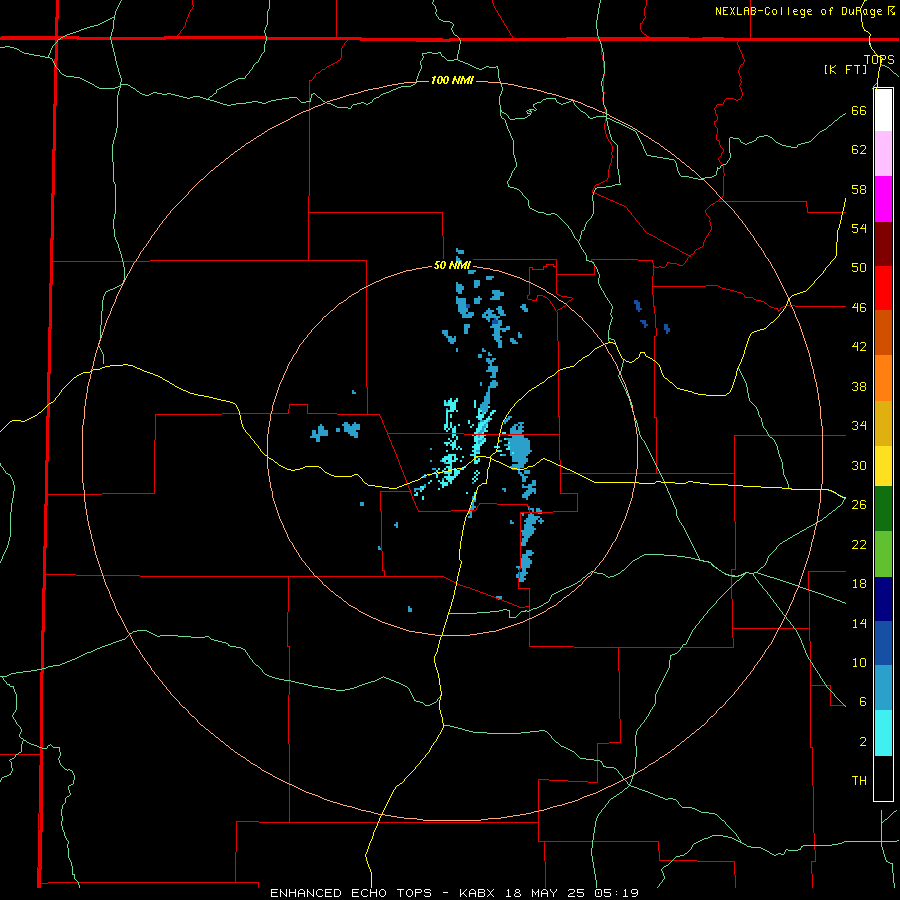The width and height of the screenshot is (900, 900).
Task: Click the navy 14-18 kft legend swatch
Action: pyautogui.click(x=883, y=599)
